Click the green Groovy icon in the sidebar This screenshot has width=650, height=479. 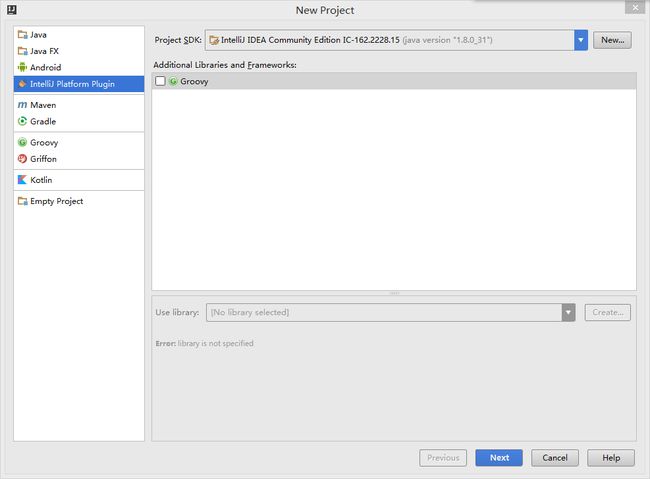point(22,142)
